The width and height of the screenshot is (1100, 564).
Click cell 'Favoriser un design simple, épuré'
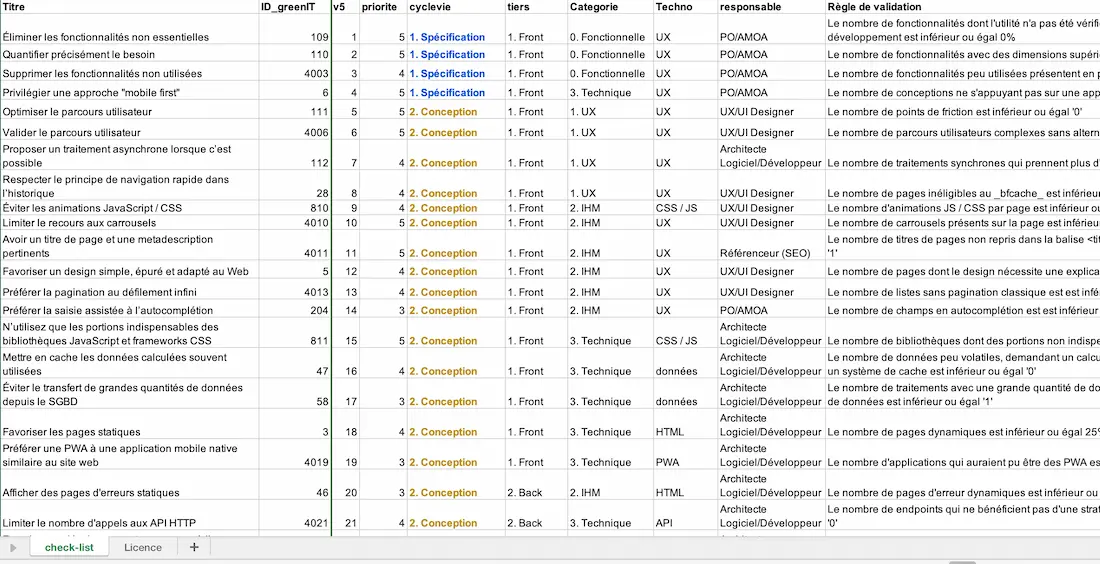[130, 270]
